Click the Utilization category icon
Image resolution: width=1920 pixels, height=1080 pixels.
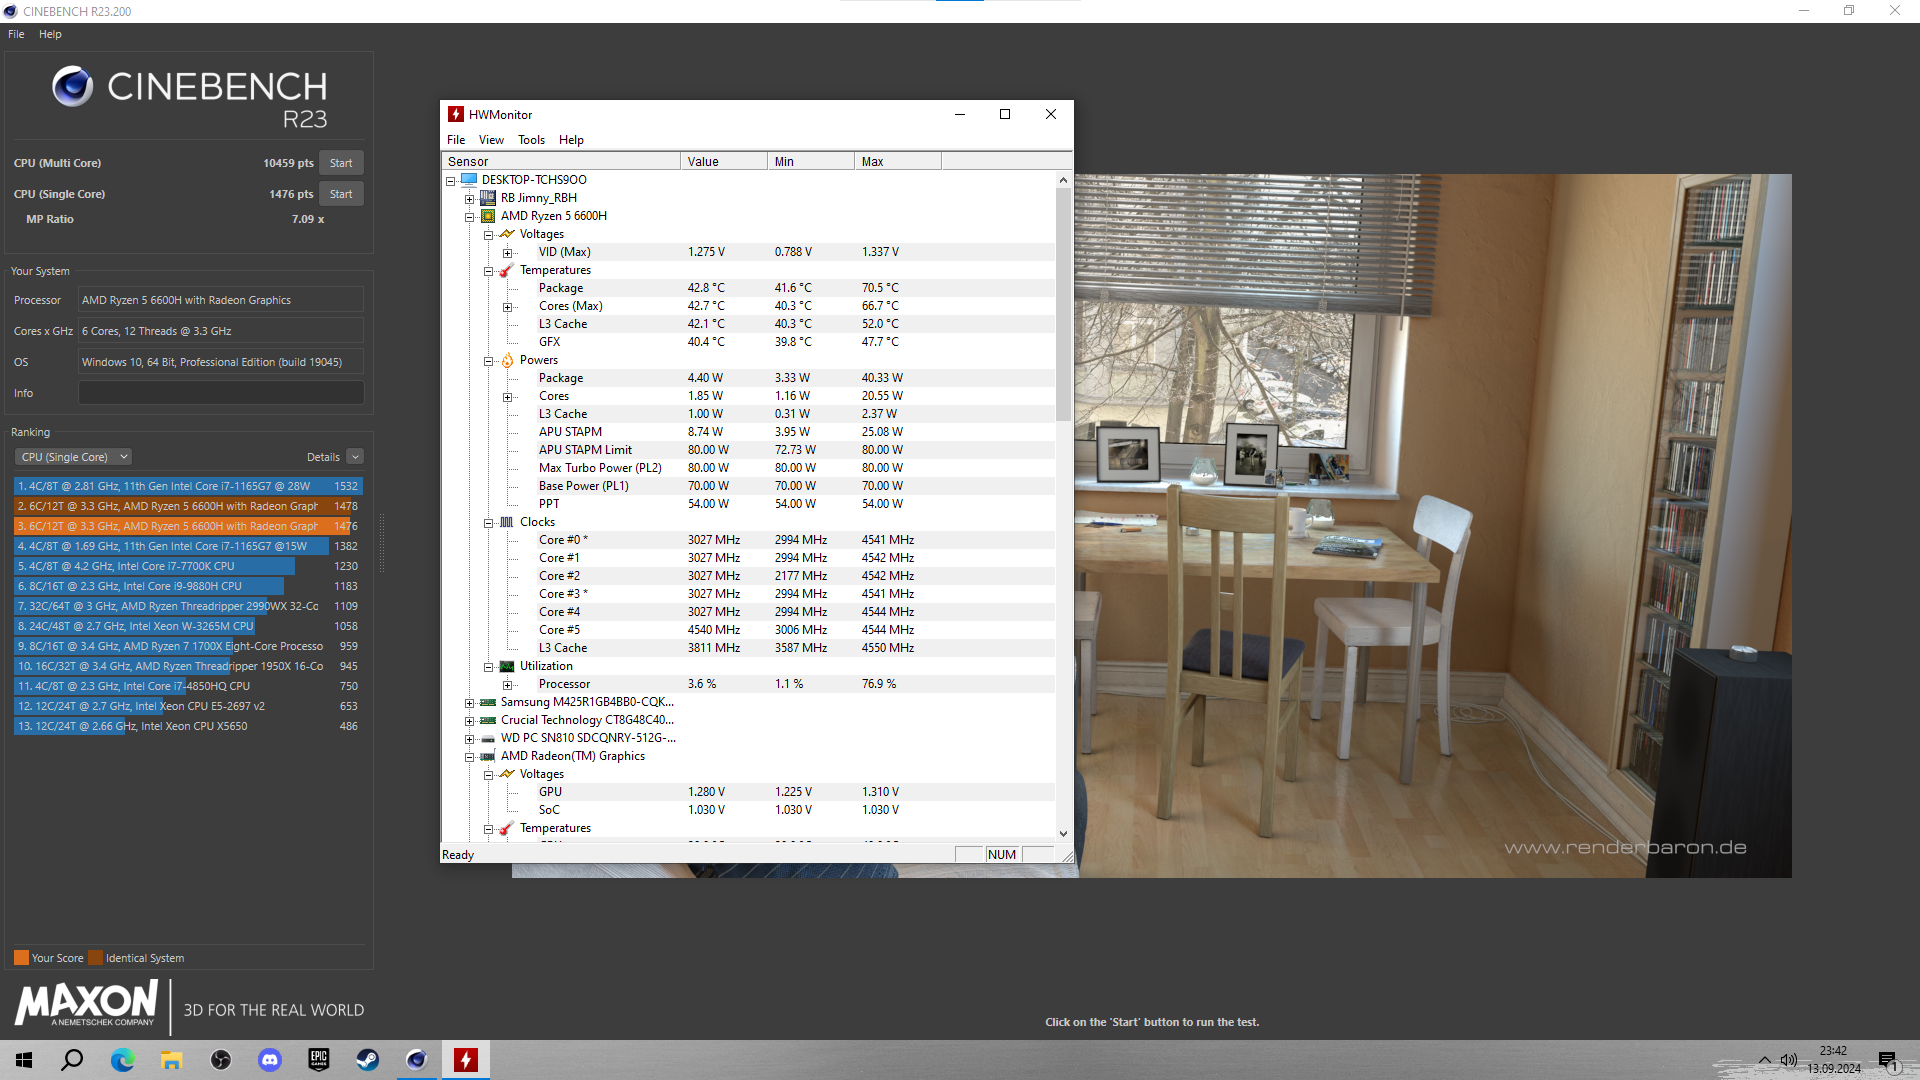(x=507, y=666)
